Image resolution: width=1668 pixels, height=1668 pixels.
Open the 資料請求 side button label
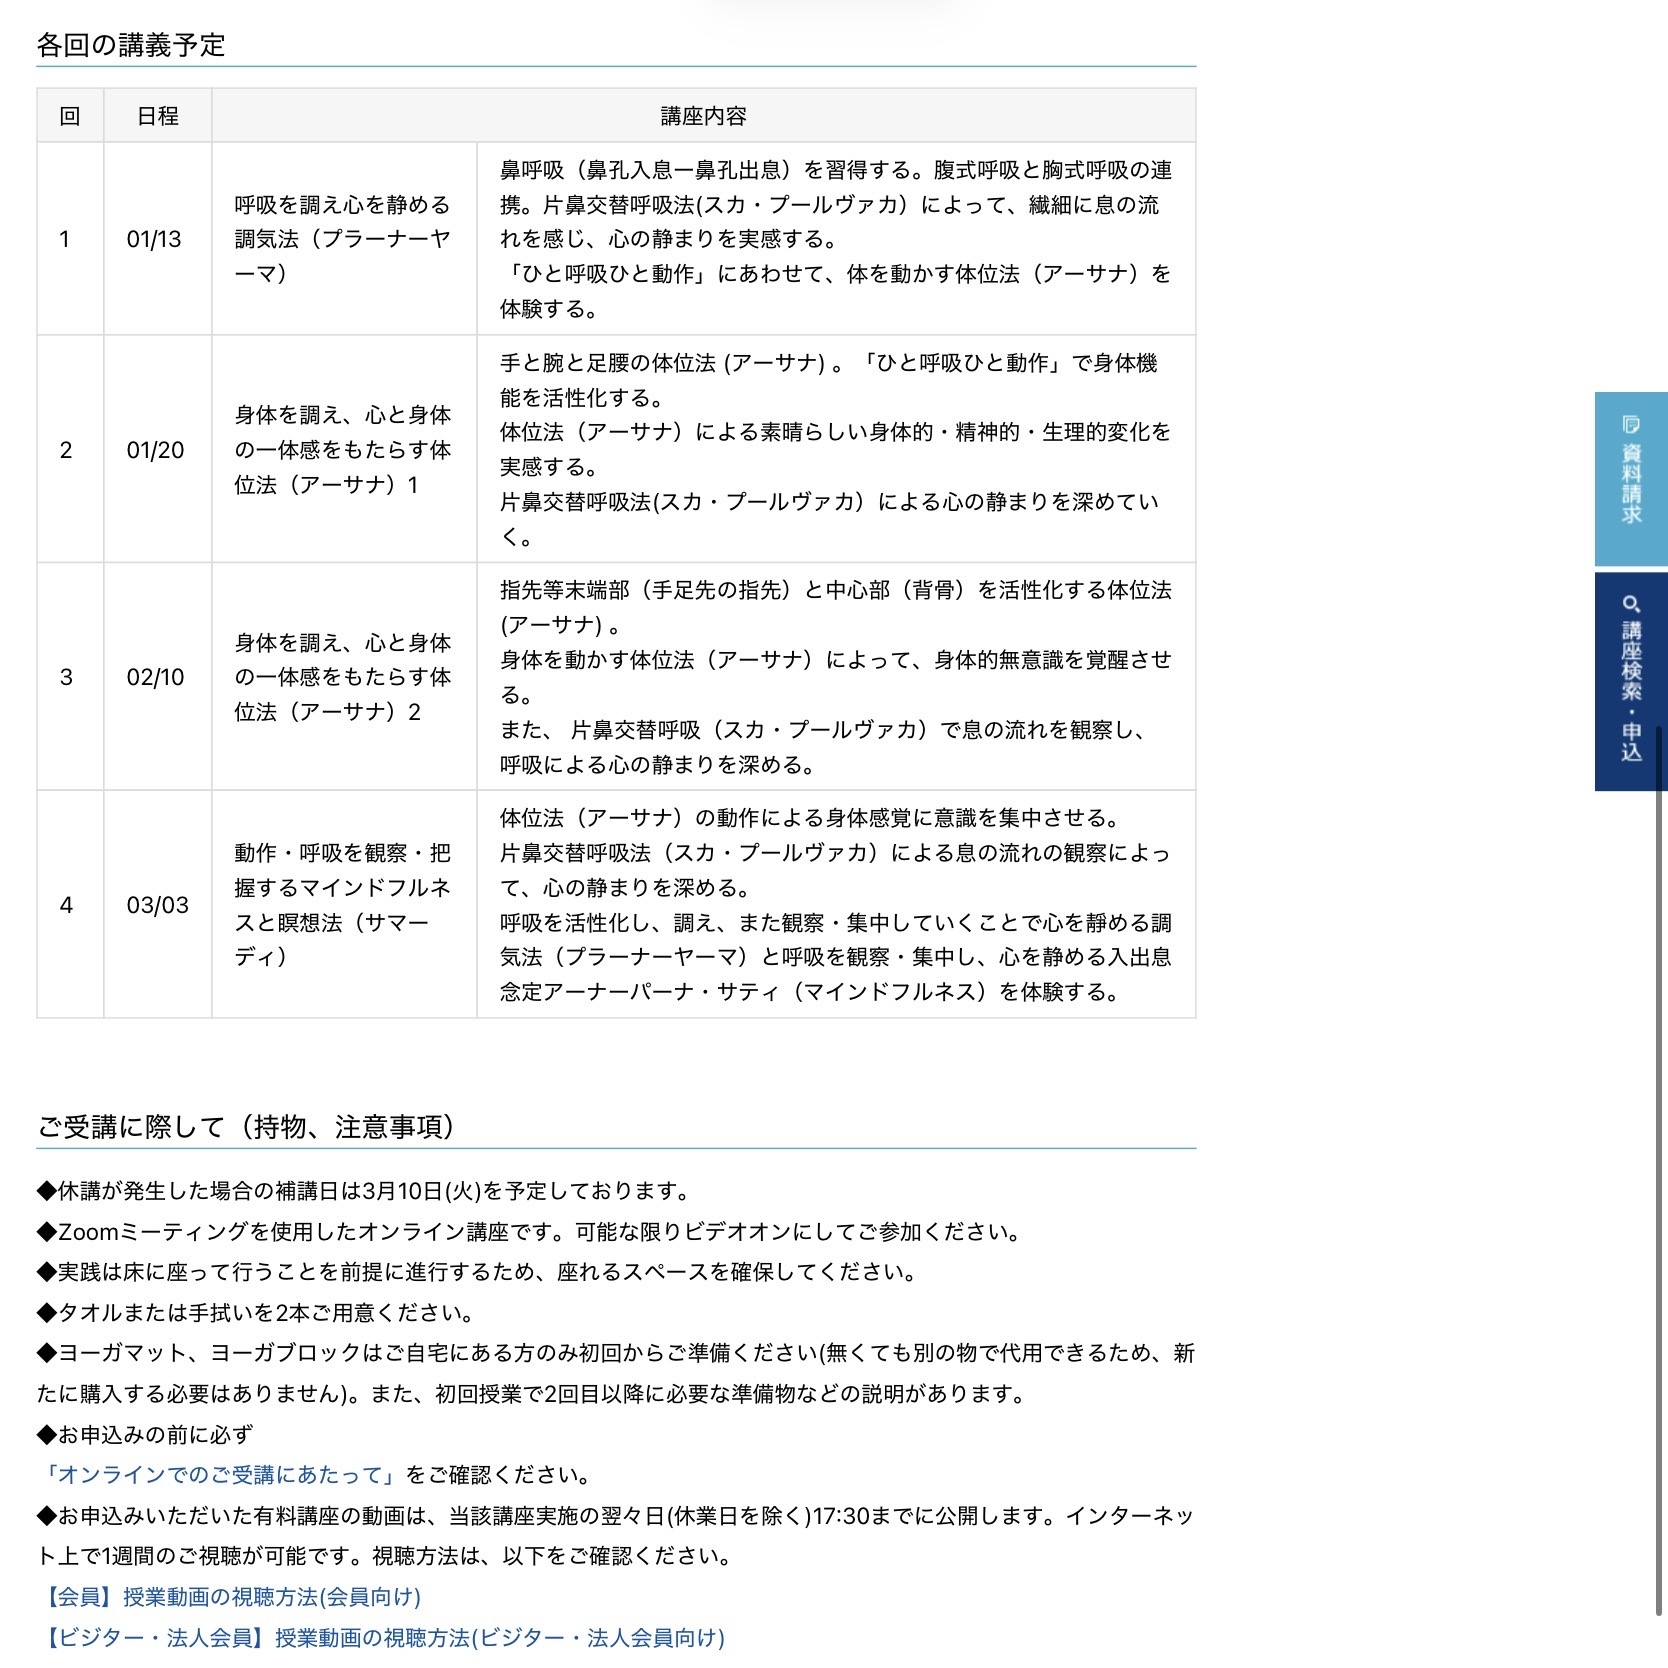tap(1631, 484)
